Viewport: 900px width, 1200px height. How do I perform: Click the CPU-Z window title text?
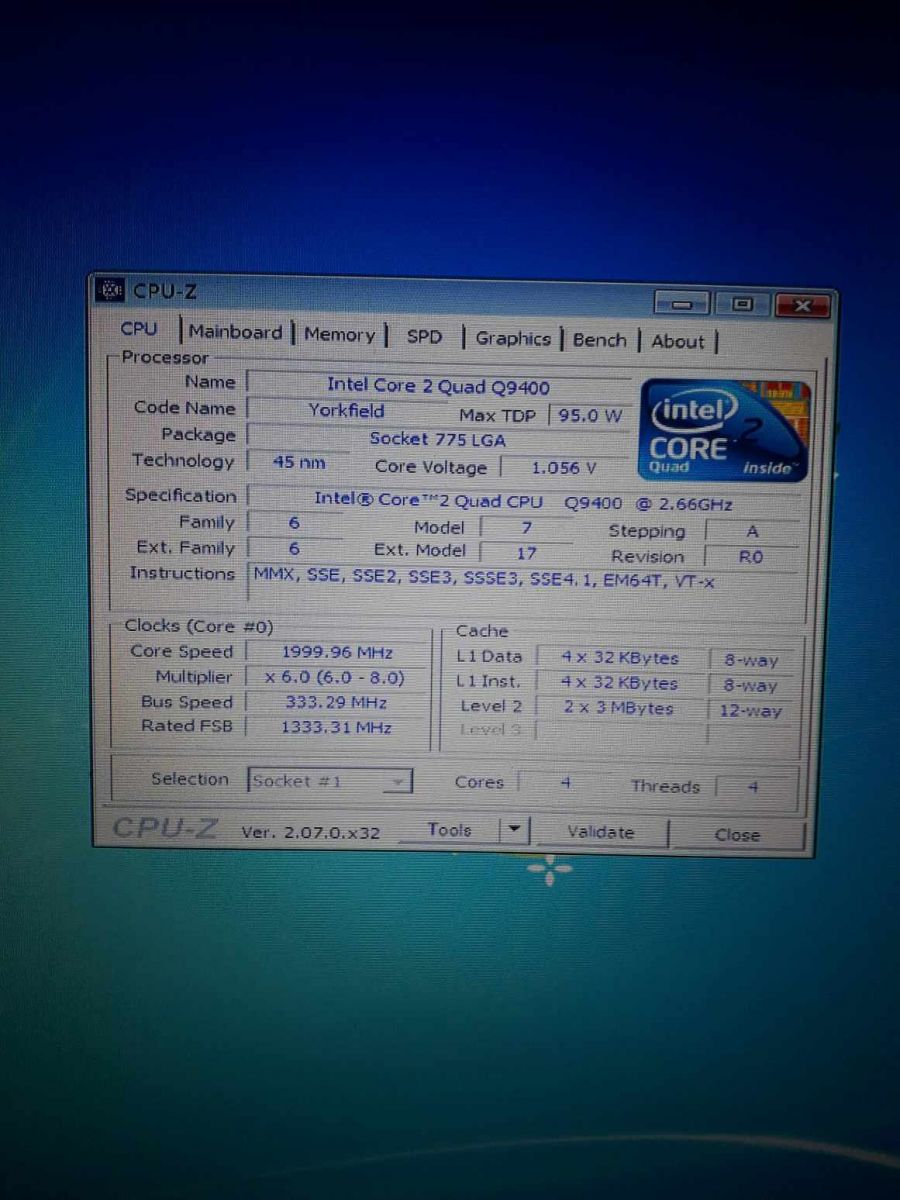(x=165, y=291)
